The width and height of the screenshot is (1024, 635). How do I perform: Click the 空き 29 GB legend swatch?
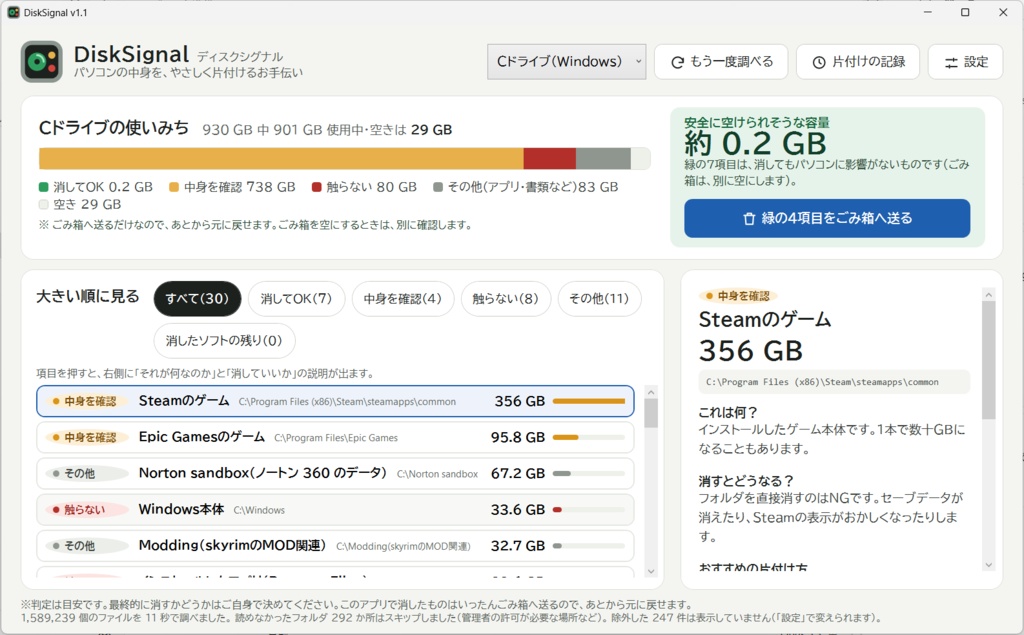pyautogui.click(x=44, y=204)
